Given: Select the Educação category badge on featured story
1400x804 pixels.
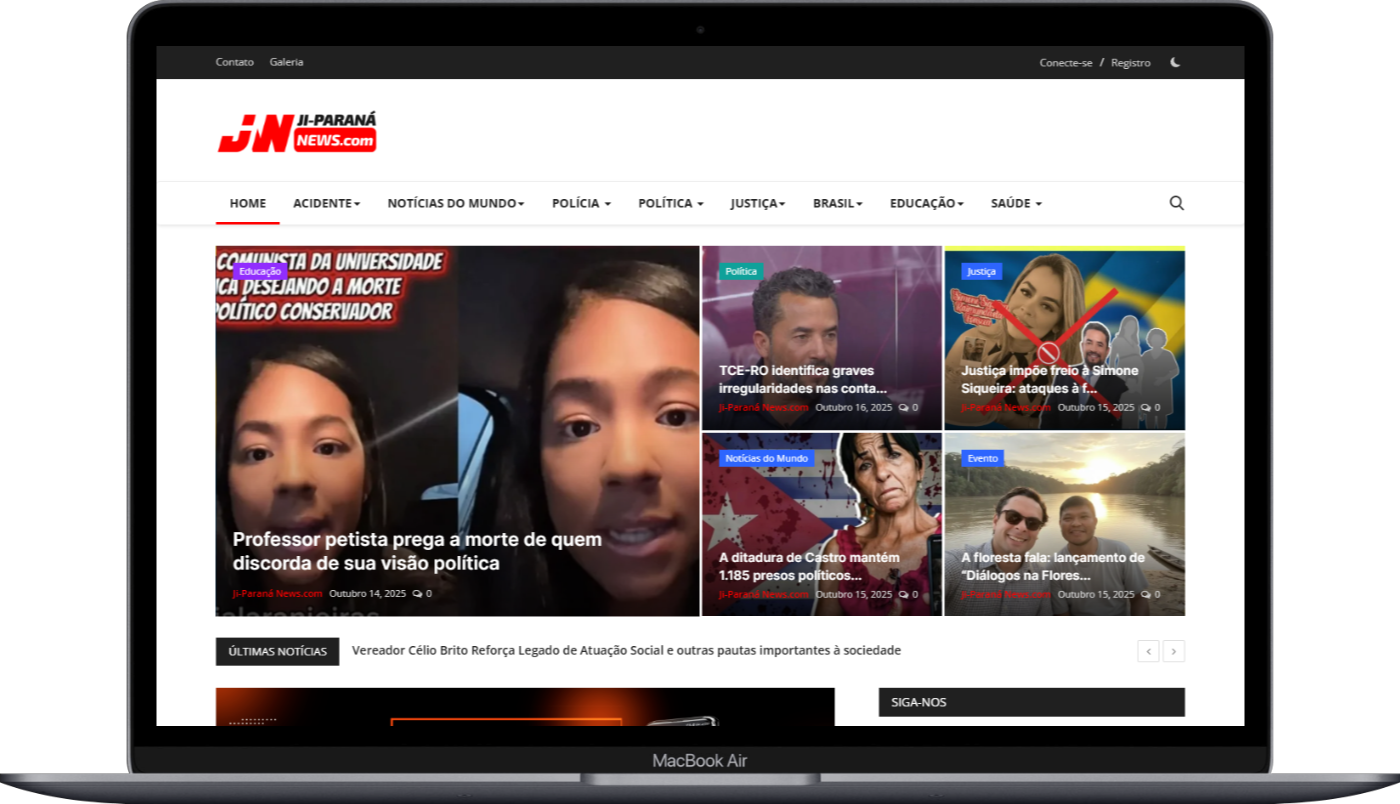Looking at the screenshot, I should click(261, 271).
